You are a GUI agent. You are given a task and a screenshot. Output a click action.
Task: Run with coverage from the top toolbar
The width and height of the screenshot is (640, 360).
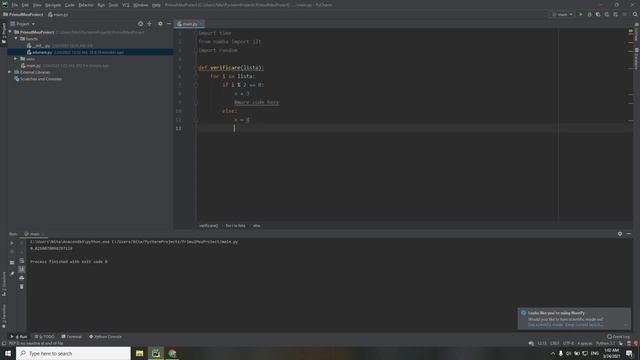[x=598, y=14]
